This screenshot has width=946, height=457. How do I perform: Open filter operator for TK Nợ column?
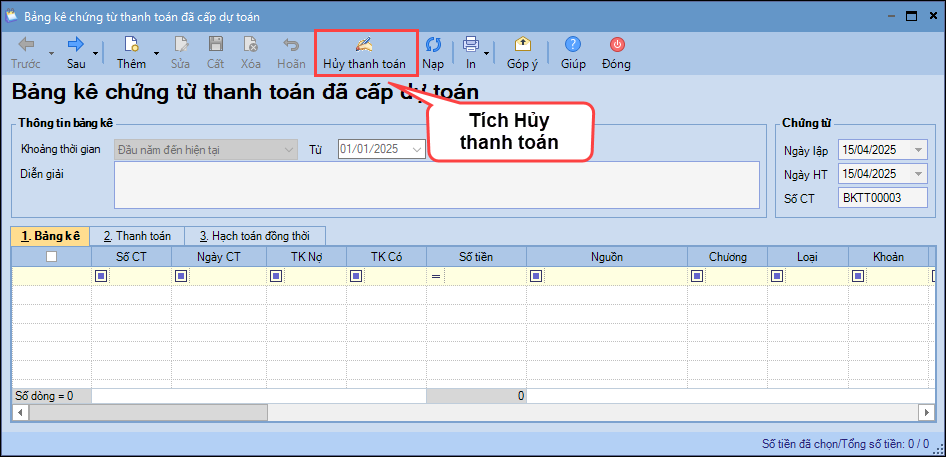(x=276, y=276)
